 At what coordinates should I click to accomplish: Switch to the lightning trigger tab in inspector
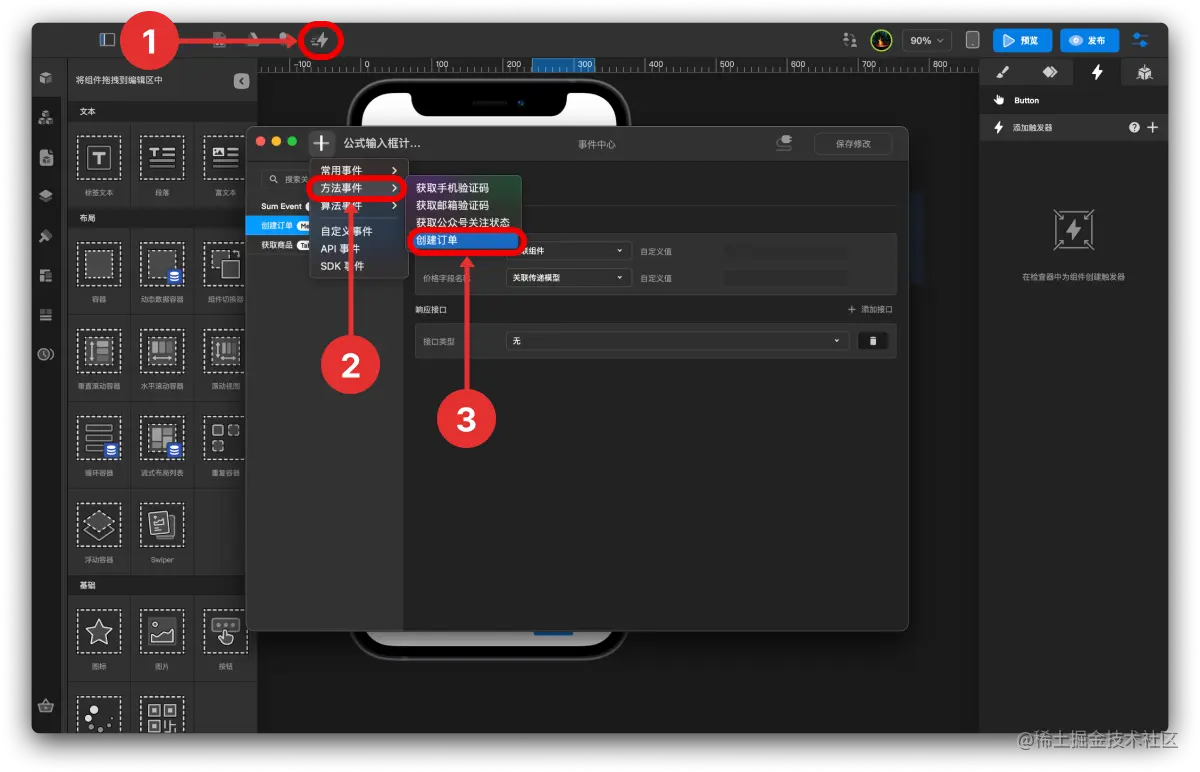pyautogui.click(x=1097, y=72)
